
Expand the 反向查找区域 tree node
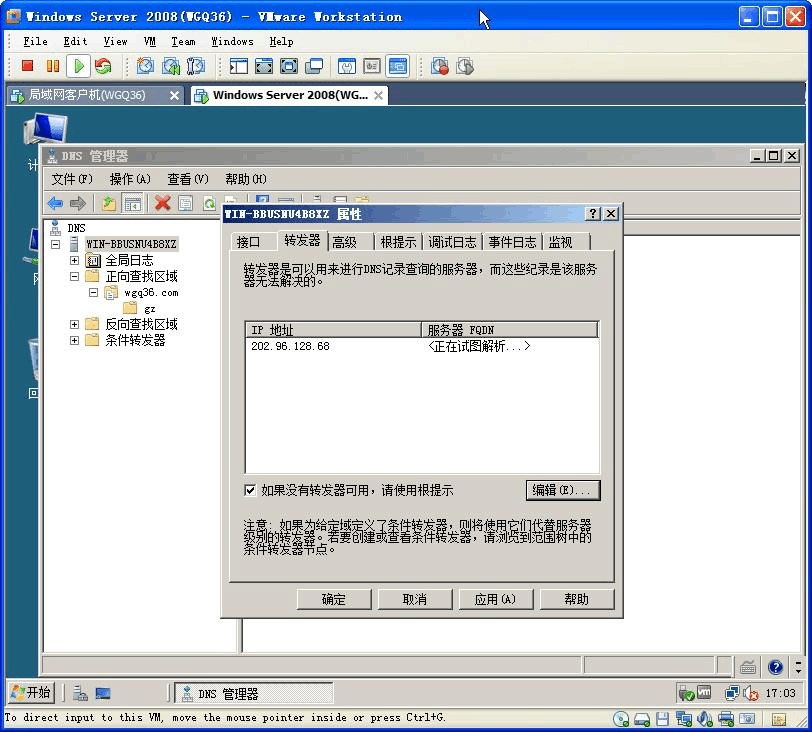tap(75, 324)
